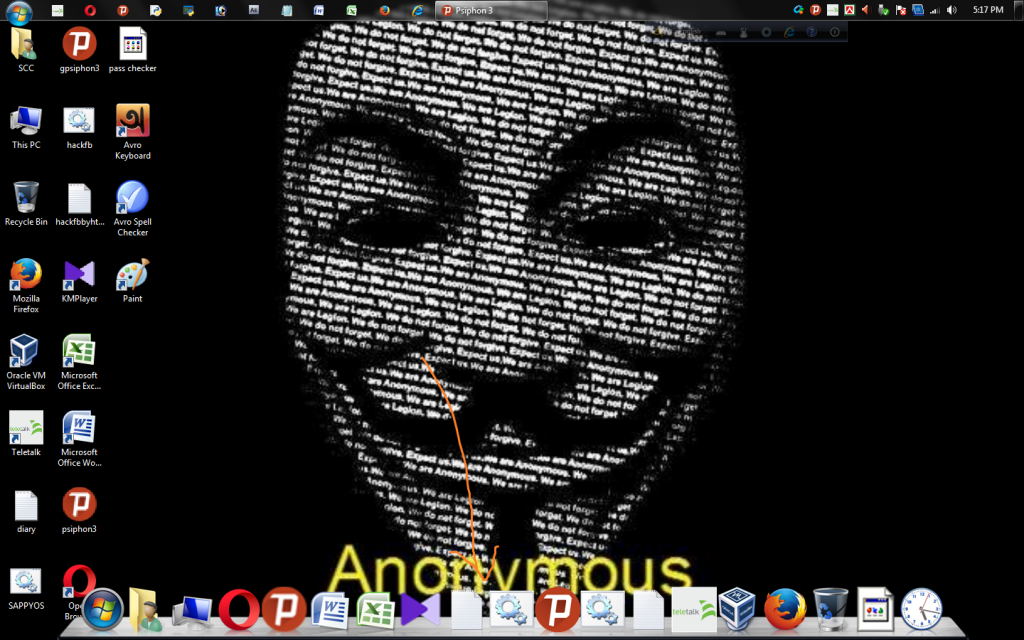Viewport: 1024px width, 640px height.
Task: Click the help question mark on the Avro bar
Action: point(812,31)
